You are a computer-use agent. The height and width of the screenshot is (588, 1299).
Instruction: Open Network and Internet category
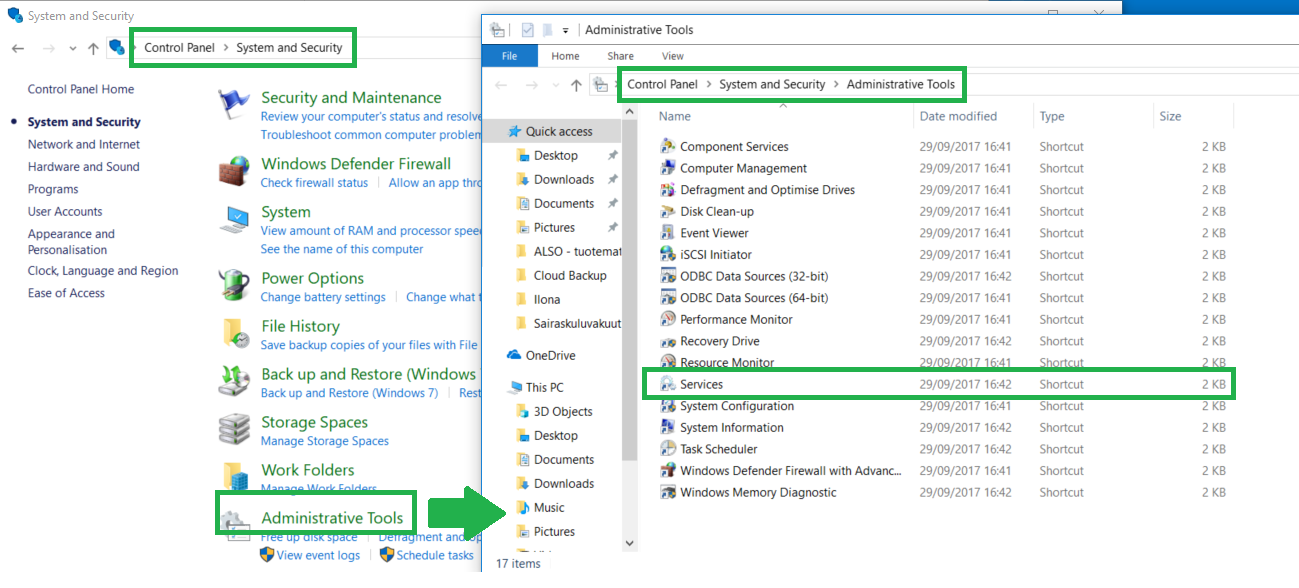[x=84, y=144]
